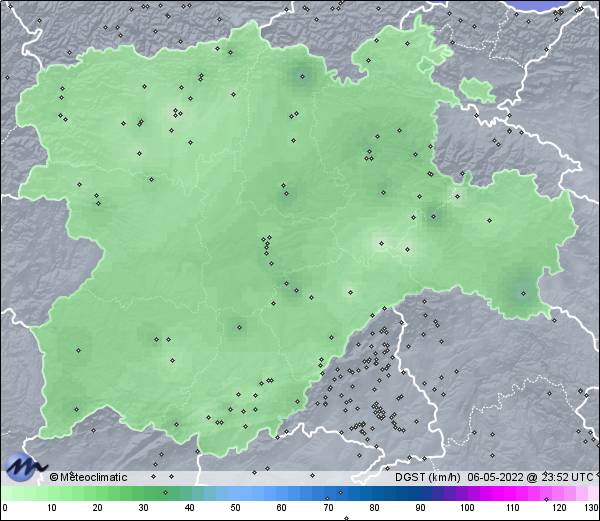The width and height of the screenshot is (600, 521).
Task: Click the scale value 40
Action: pyautogui.click(x=190, y=508)
